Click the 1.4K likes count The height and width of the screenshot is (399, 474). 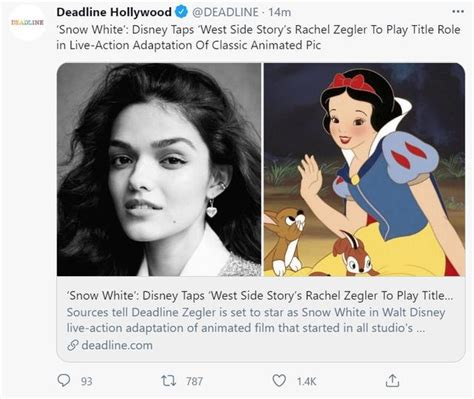click(306, 381)
